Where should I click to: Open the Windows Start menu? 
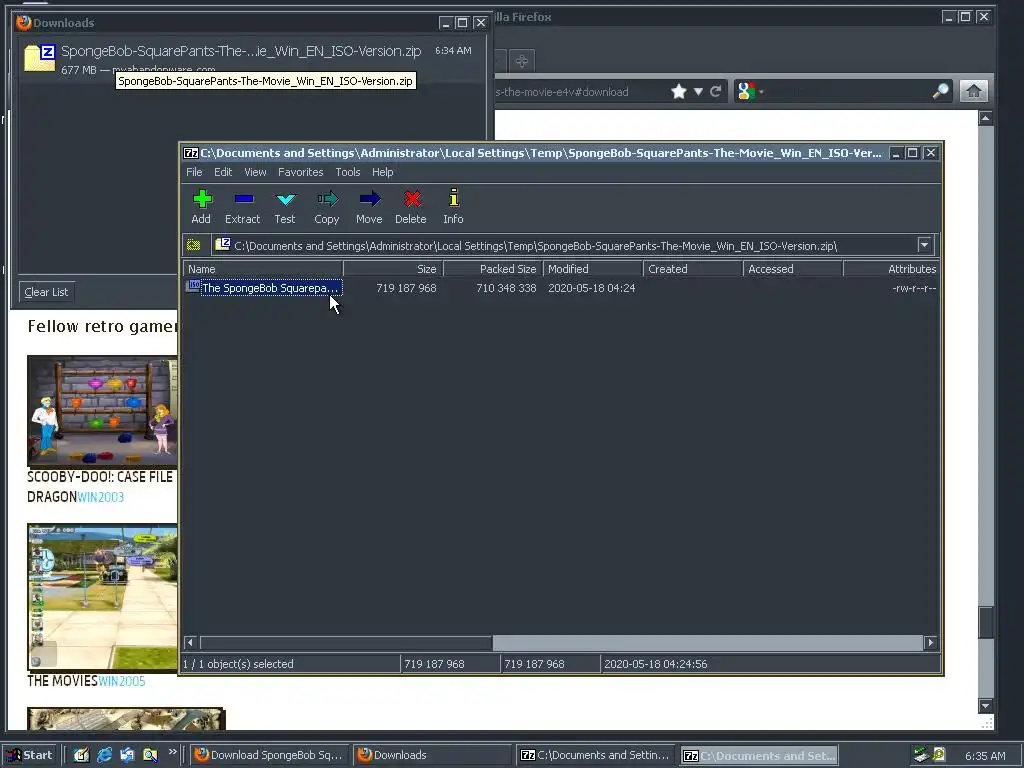point(30,755)
